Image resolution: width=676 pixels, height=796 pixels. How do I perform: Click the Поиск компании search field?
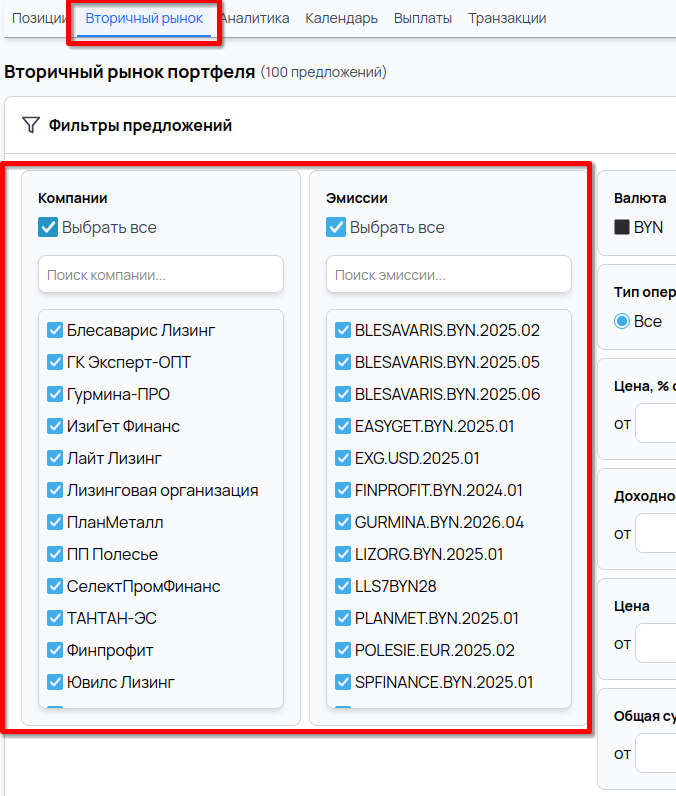160,274
